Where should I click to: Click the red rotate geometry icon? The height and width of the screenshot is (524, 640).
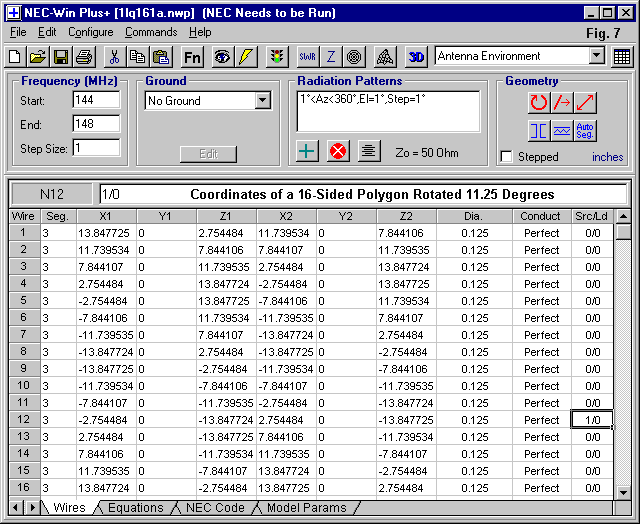(x=539, y=102)
